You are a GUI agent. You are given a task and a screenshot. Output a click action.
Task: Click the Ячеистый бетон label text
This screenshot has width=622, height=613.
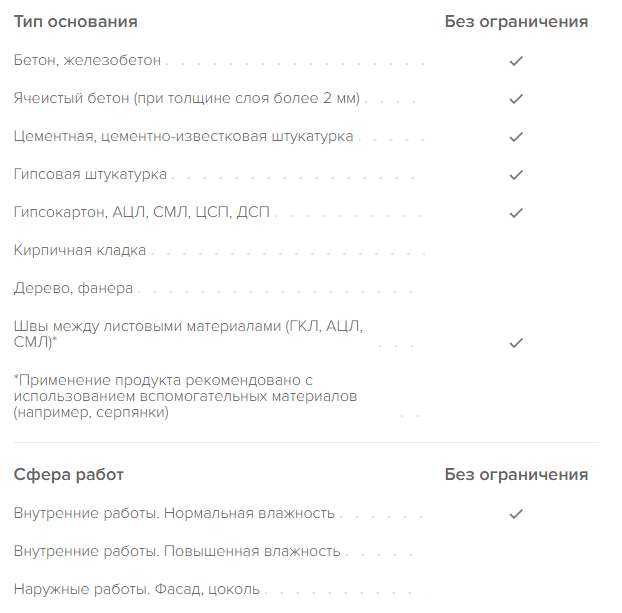point(187,99)
